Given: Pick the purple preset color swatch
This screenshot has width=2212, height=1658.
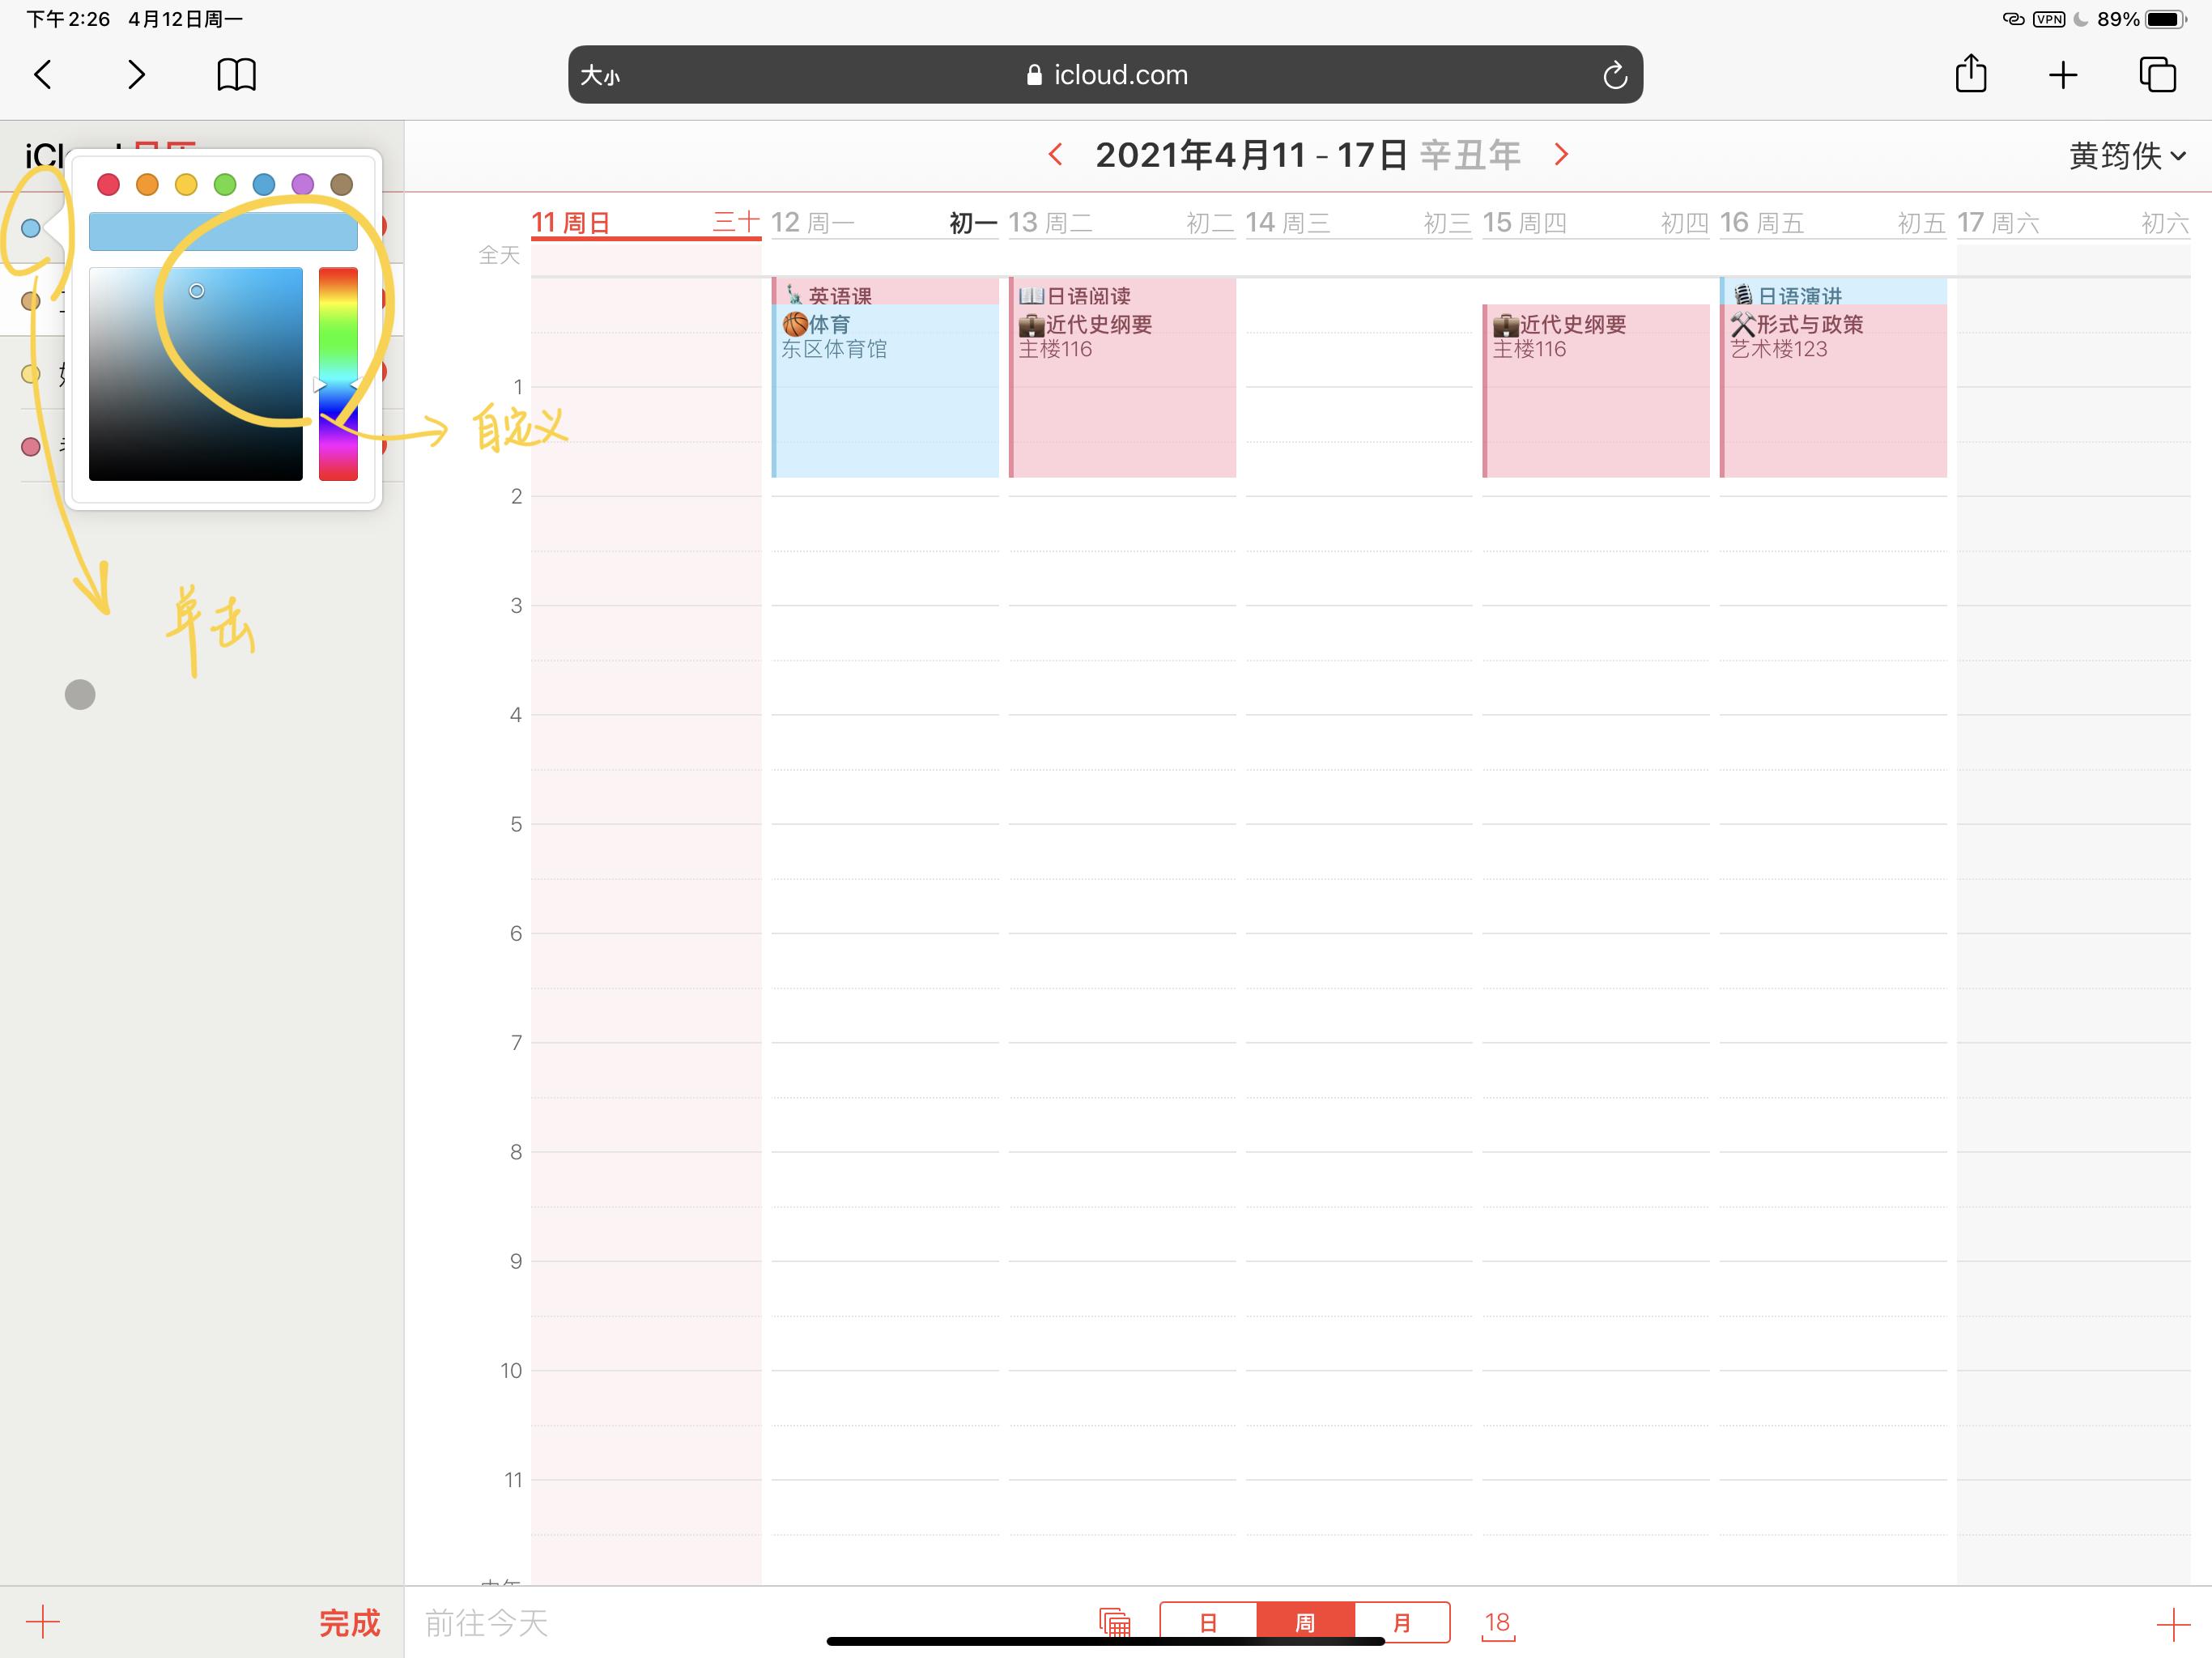Looking at the screenshot, I should click(x=303, y=184).
